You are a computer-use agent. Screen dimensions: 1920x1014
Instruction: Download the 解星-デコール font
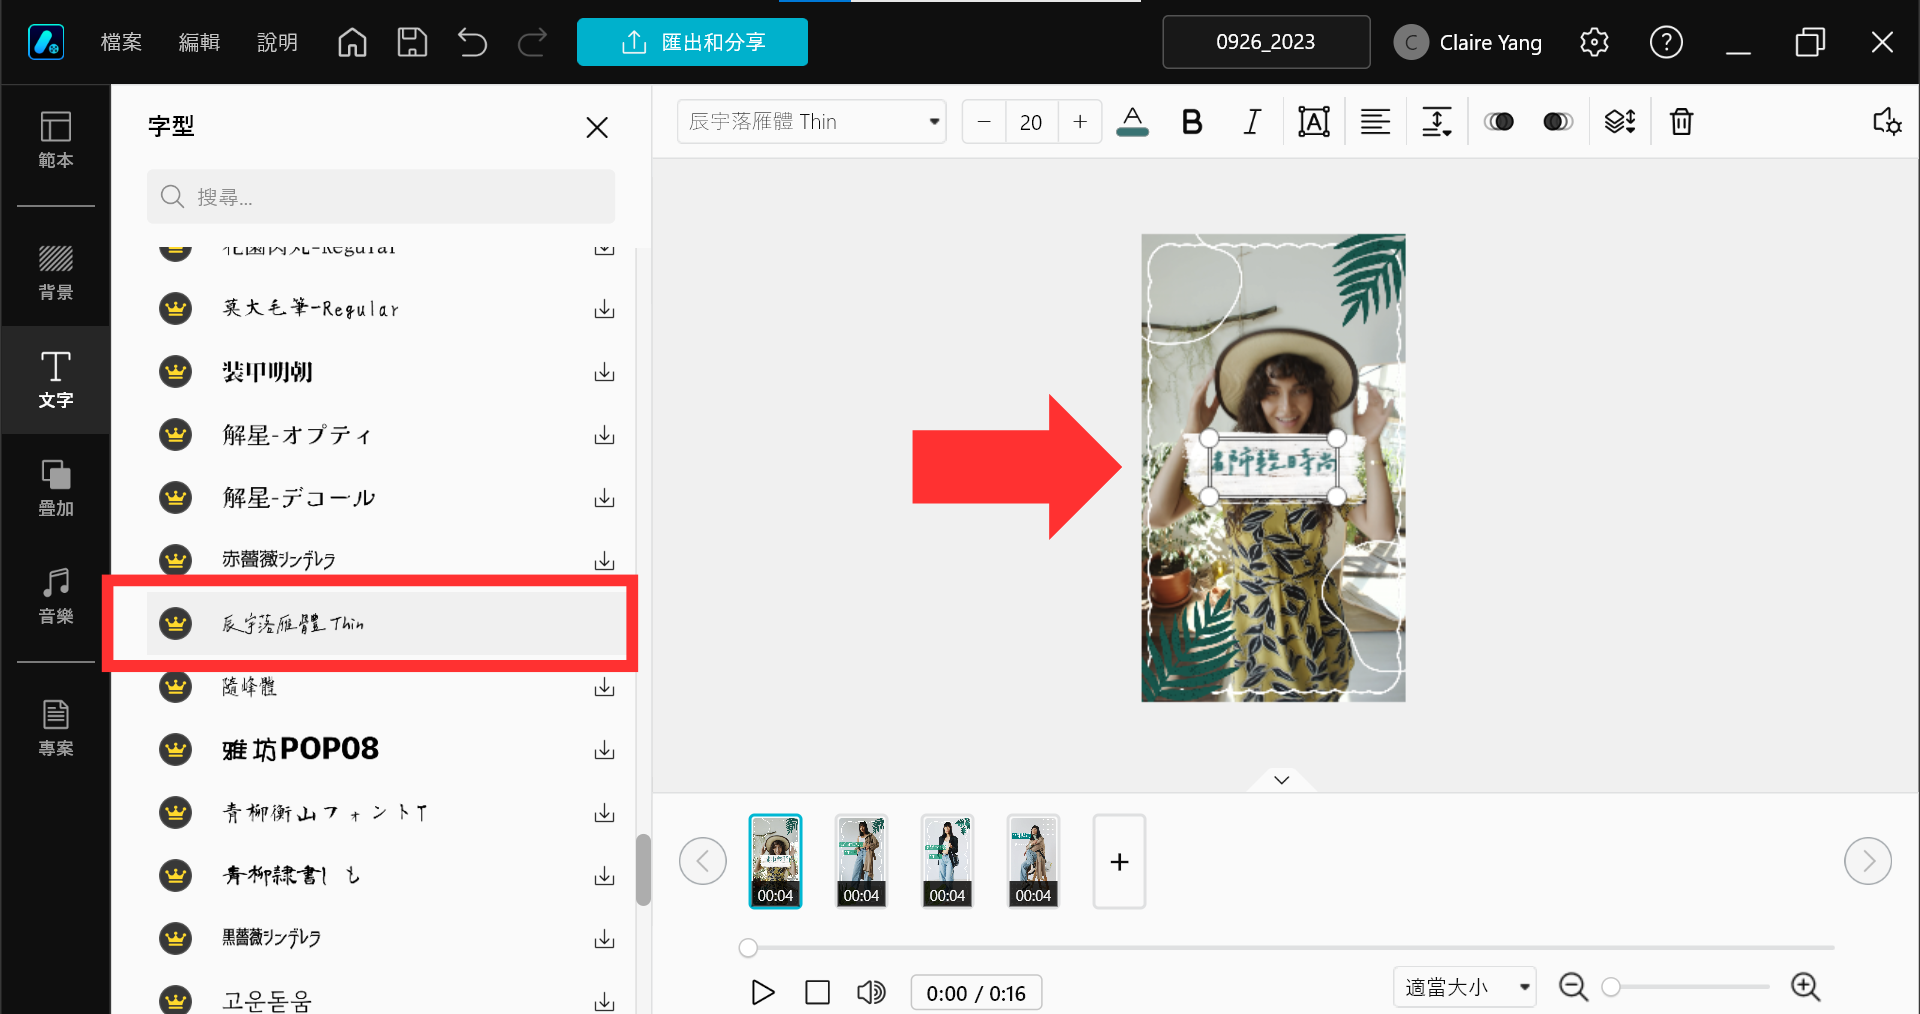pyautogui.click(x=604, y=498)
